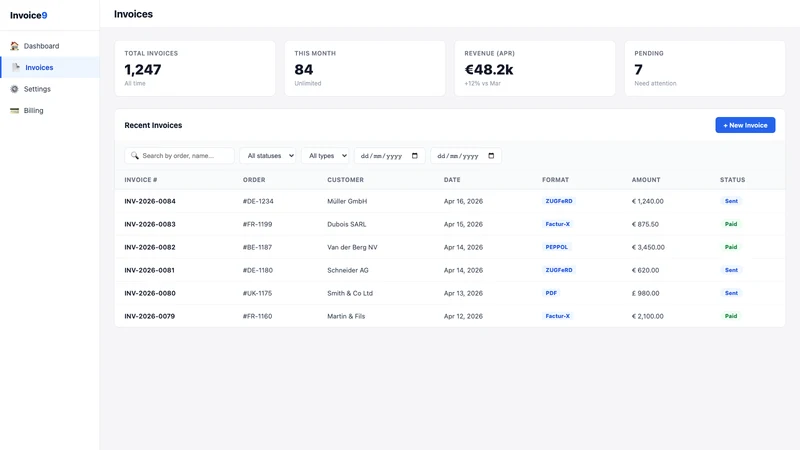Click amount € 3,450.00
Screen dimensions: 800x450
tap(648, 247)
